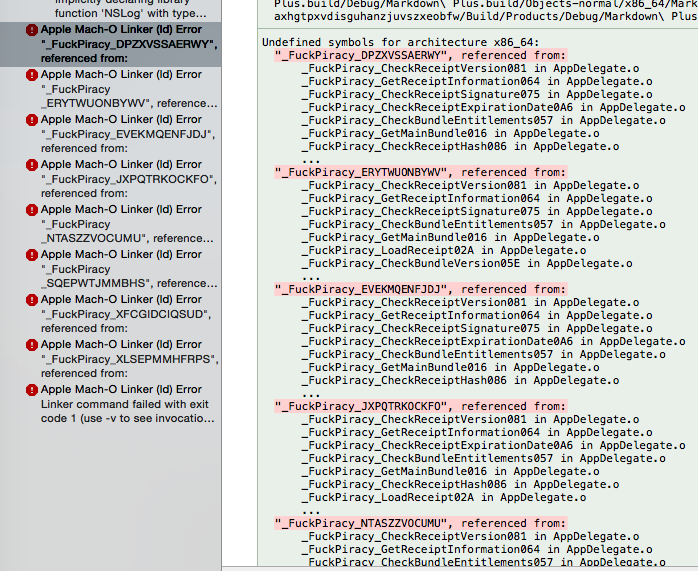Click the error icon beside the _NTASZZVOCUMU issue
The image size is (698, 571).
coord(32,210)
